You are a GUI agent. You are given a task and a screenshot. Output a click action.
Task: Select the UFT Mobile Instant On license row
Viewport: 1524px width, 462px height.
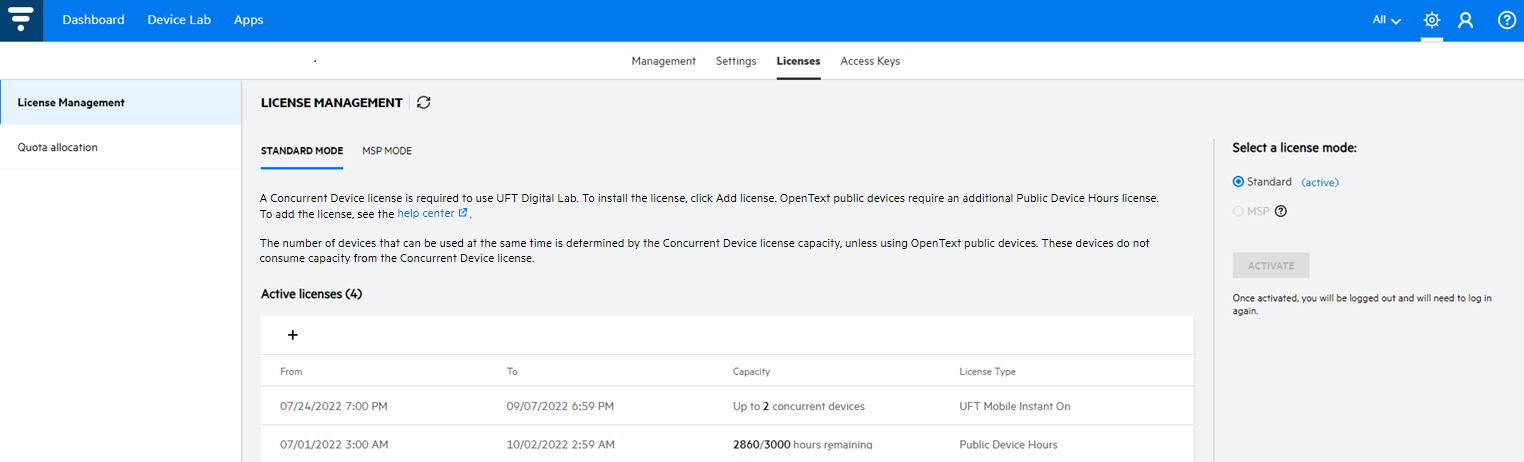(727, 406)
